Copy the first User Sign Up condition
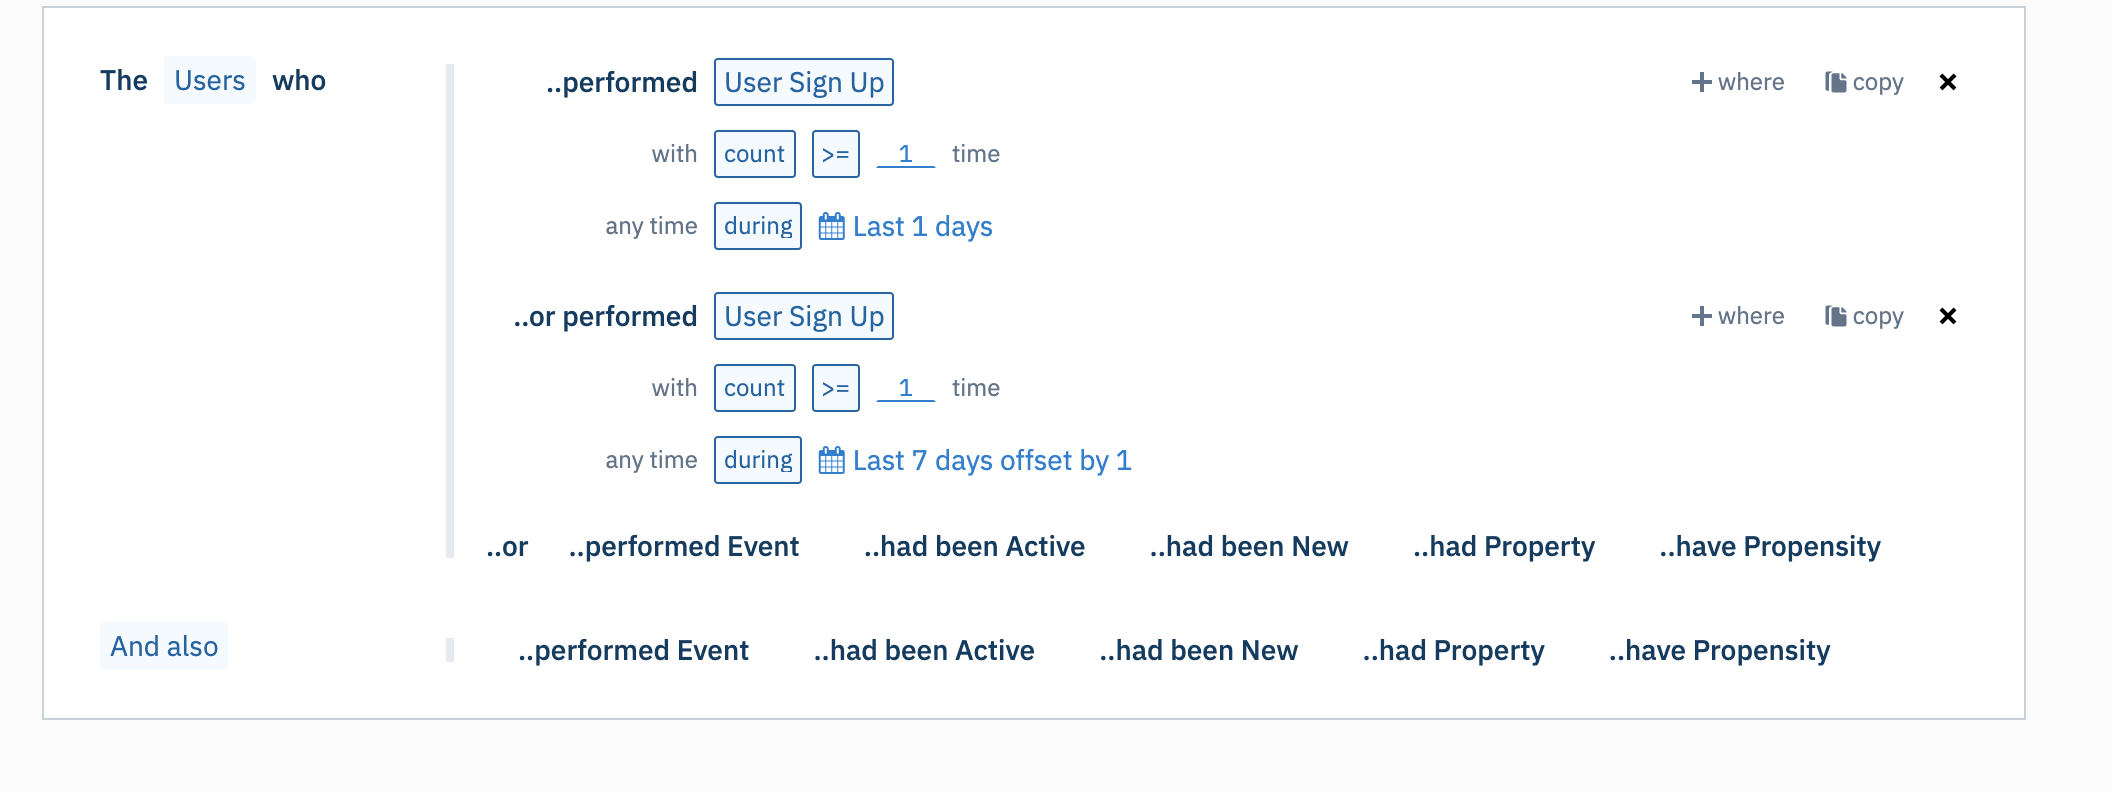The width and height of the screenshot is (2112, 792). coord(1864,82)
